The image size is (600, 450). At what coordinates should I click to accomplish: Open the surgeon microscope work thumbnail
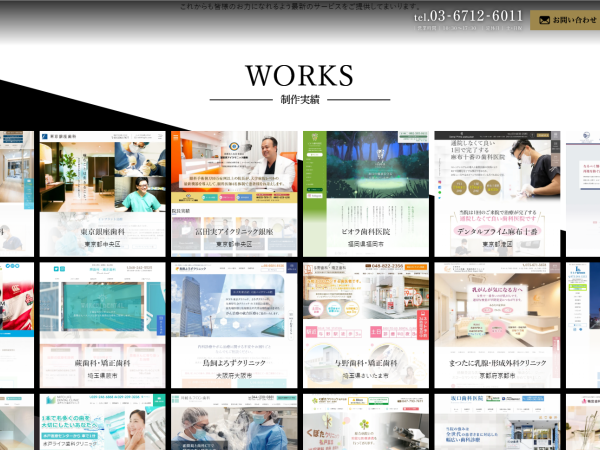coord(234,422)
